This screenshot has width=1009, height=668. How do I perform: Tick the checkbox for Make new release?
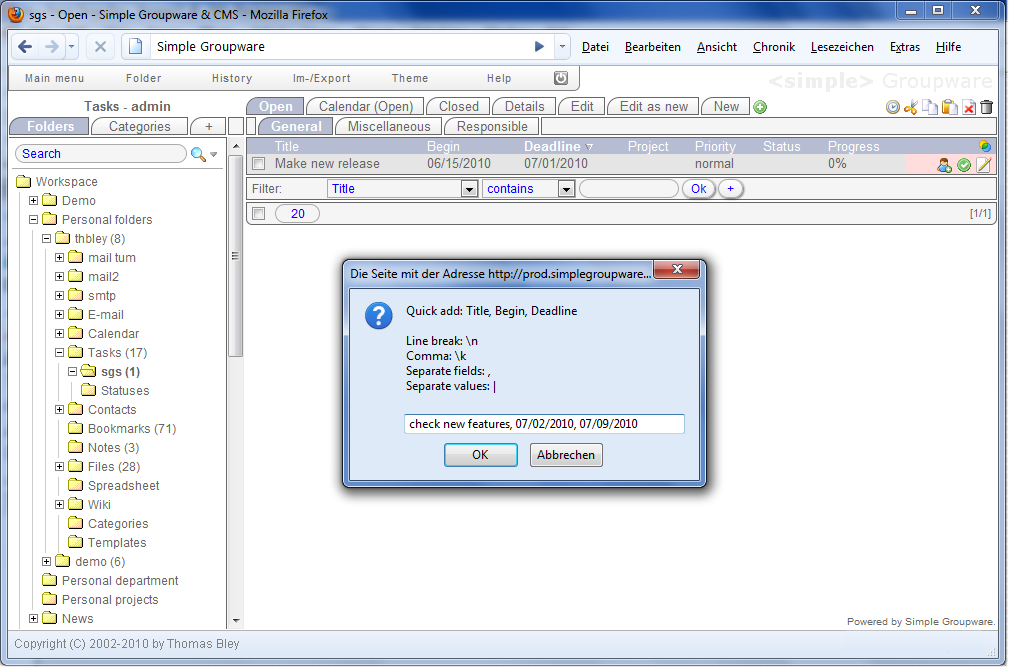259,164
